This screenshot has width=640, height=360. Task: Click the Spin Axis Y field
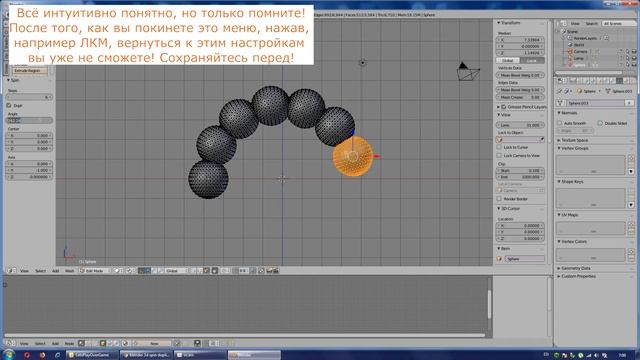click(29, 170)
